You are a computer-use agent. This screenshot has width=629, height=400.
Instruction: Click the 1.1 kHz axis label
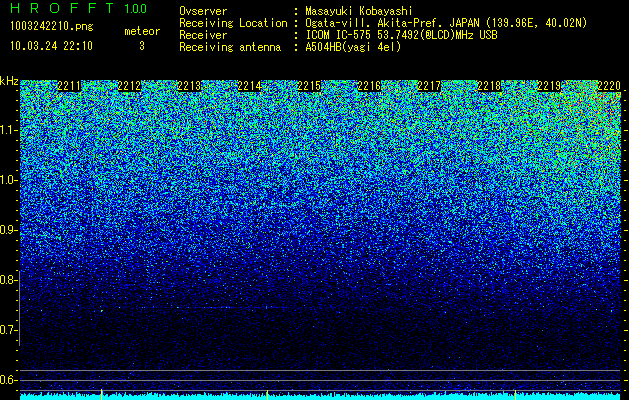click(9, 130)
